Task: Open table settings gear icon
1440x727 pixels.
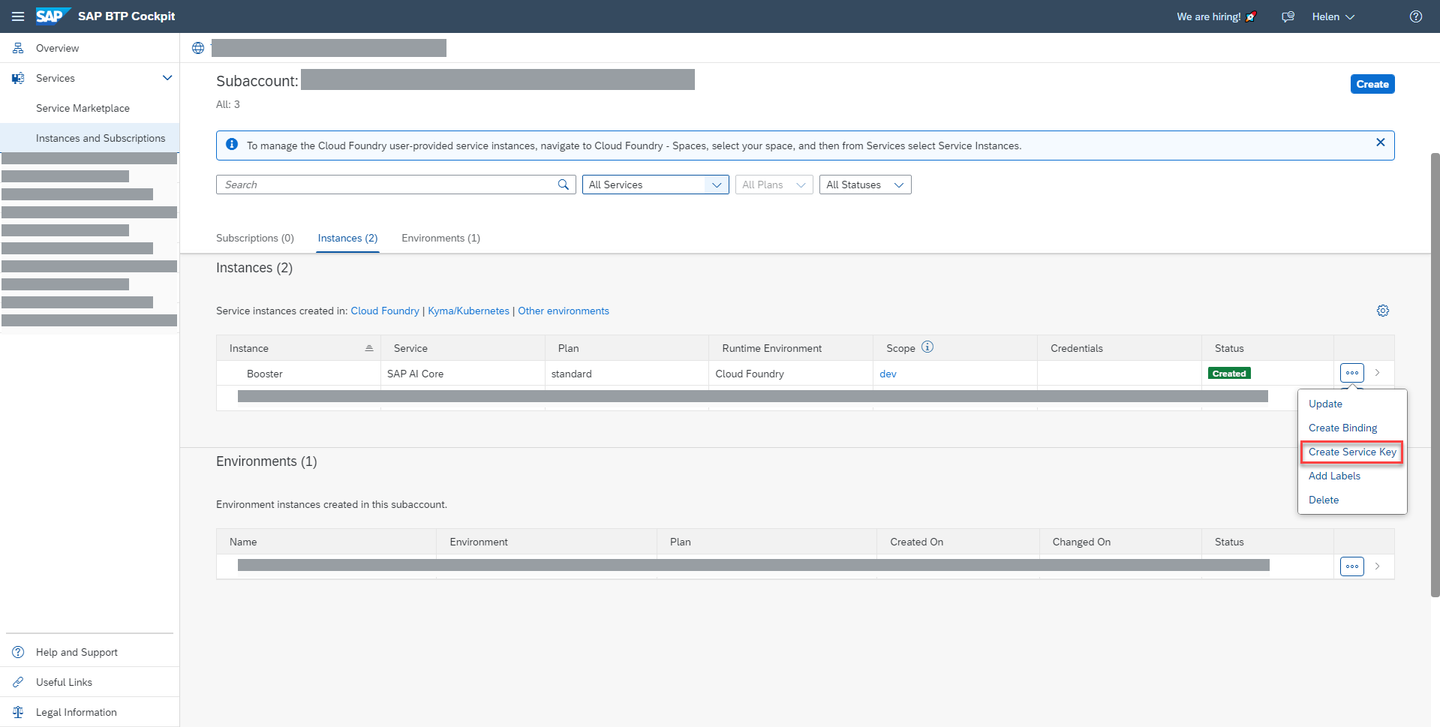Action: click(x=1383, y=311)
